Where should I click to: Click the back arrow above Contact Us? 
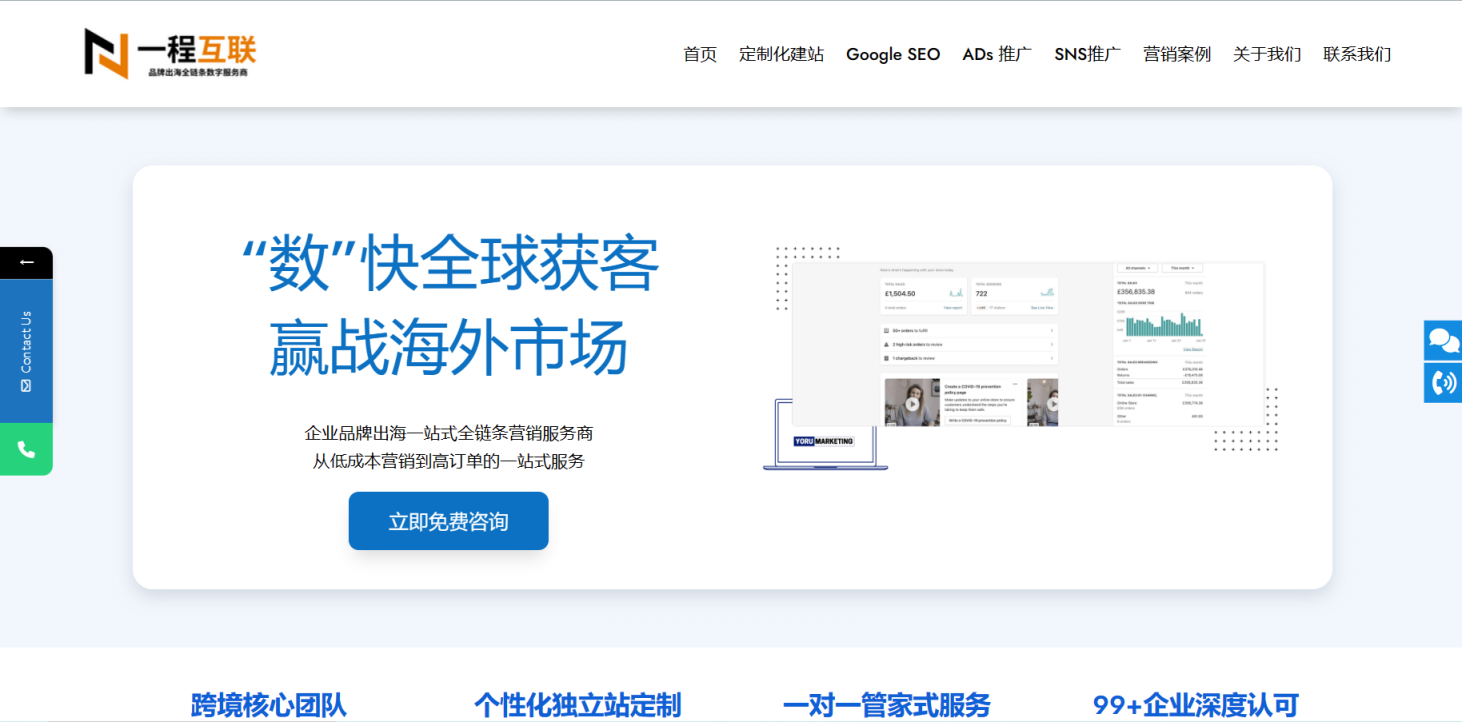26,261
